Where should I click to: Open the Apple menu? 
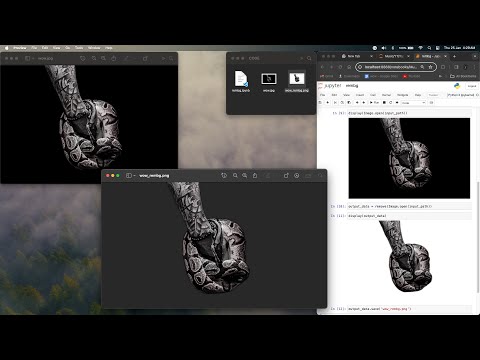(x=6, y=48)
